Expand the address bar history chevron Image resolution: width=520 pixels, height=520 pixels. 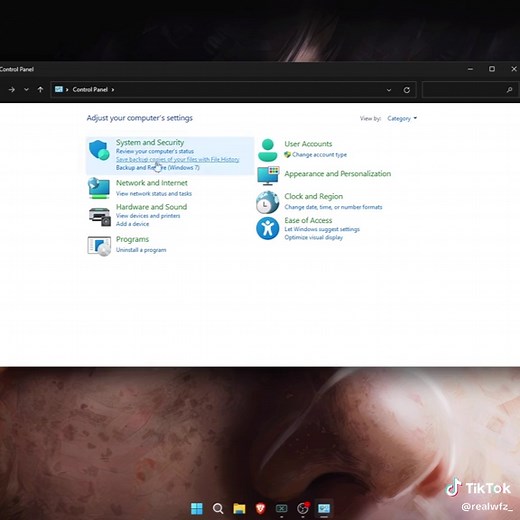tap(389, 90)
